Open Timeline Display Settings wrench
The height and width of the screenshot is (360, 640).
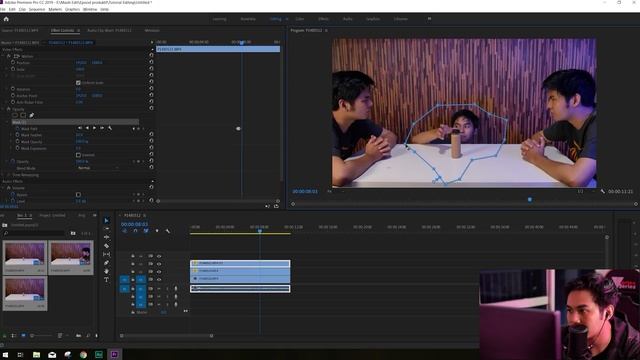pyautogui.click(x=167, y=231)
